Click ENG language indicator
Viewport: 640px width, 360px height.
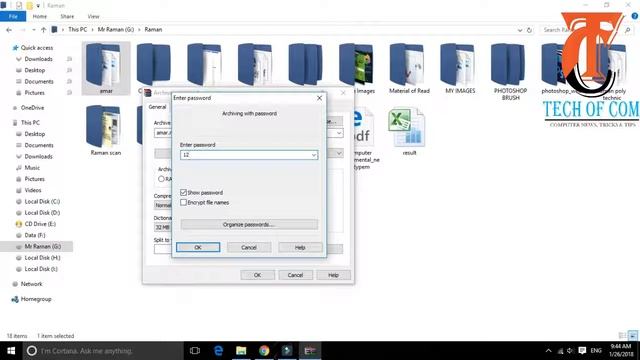pos(596,351)
